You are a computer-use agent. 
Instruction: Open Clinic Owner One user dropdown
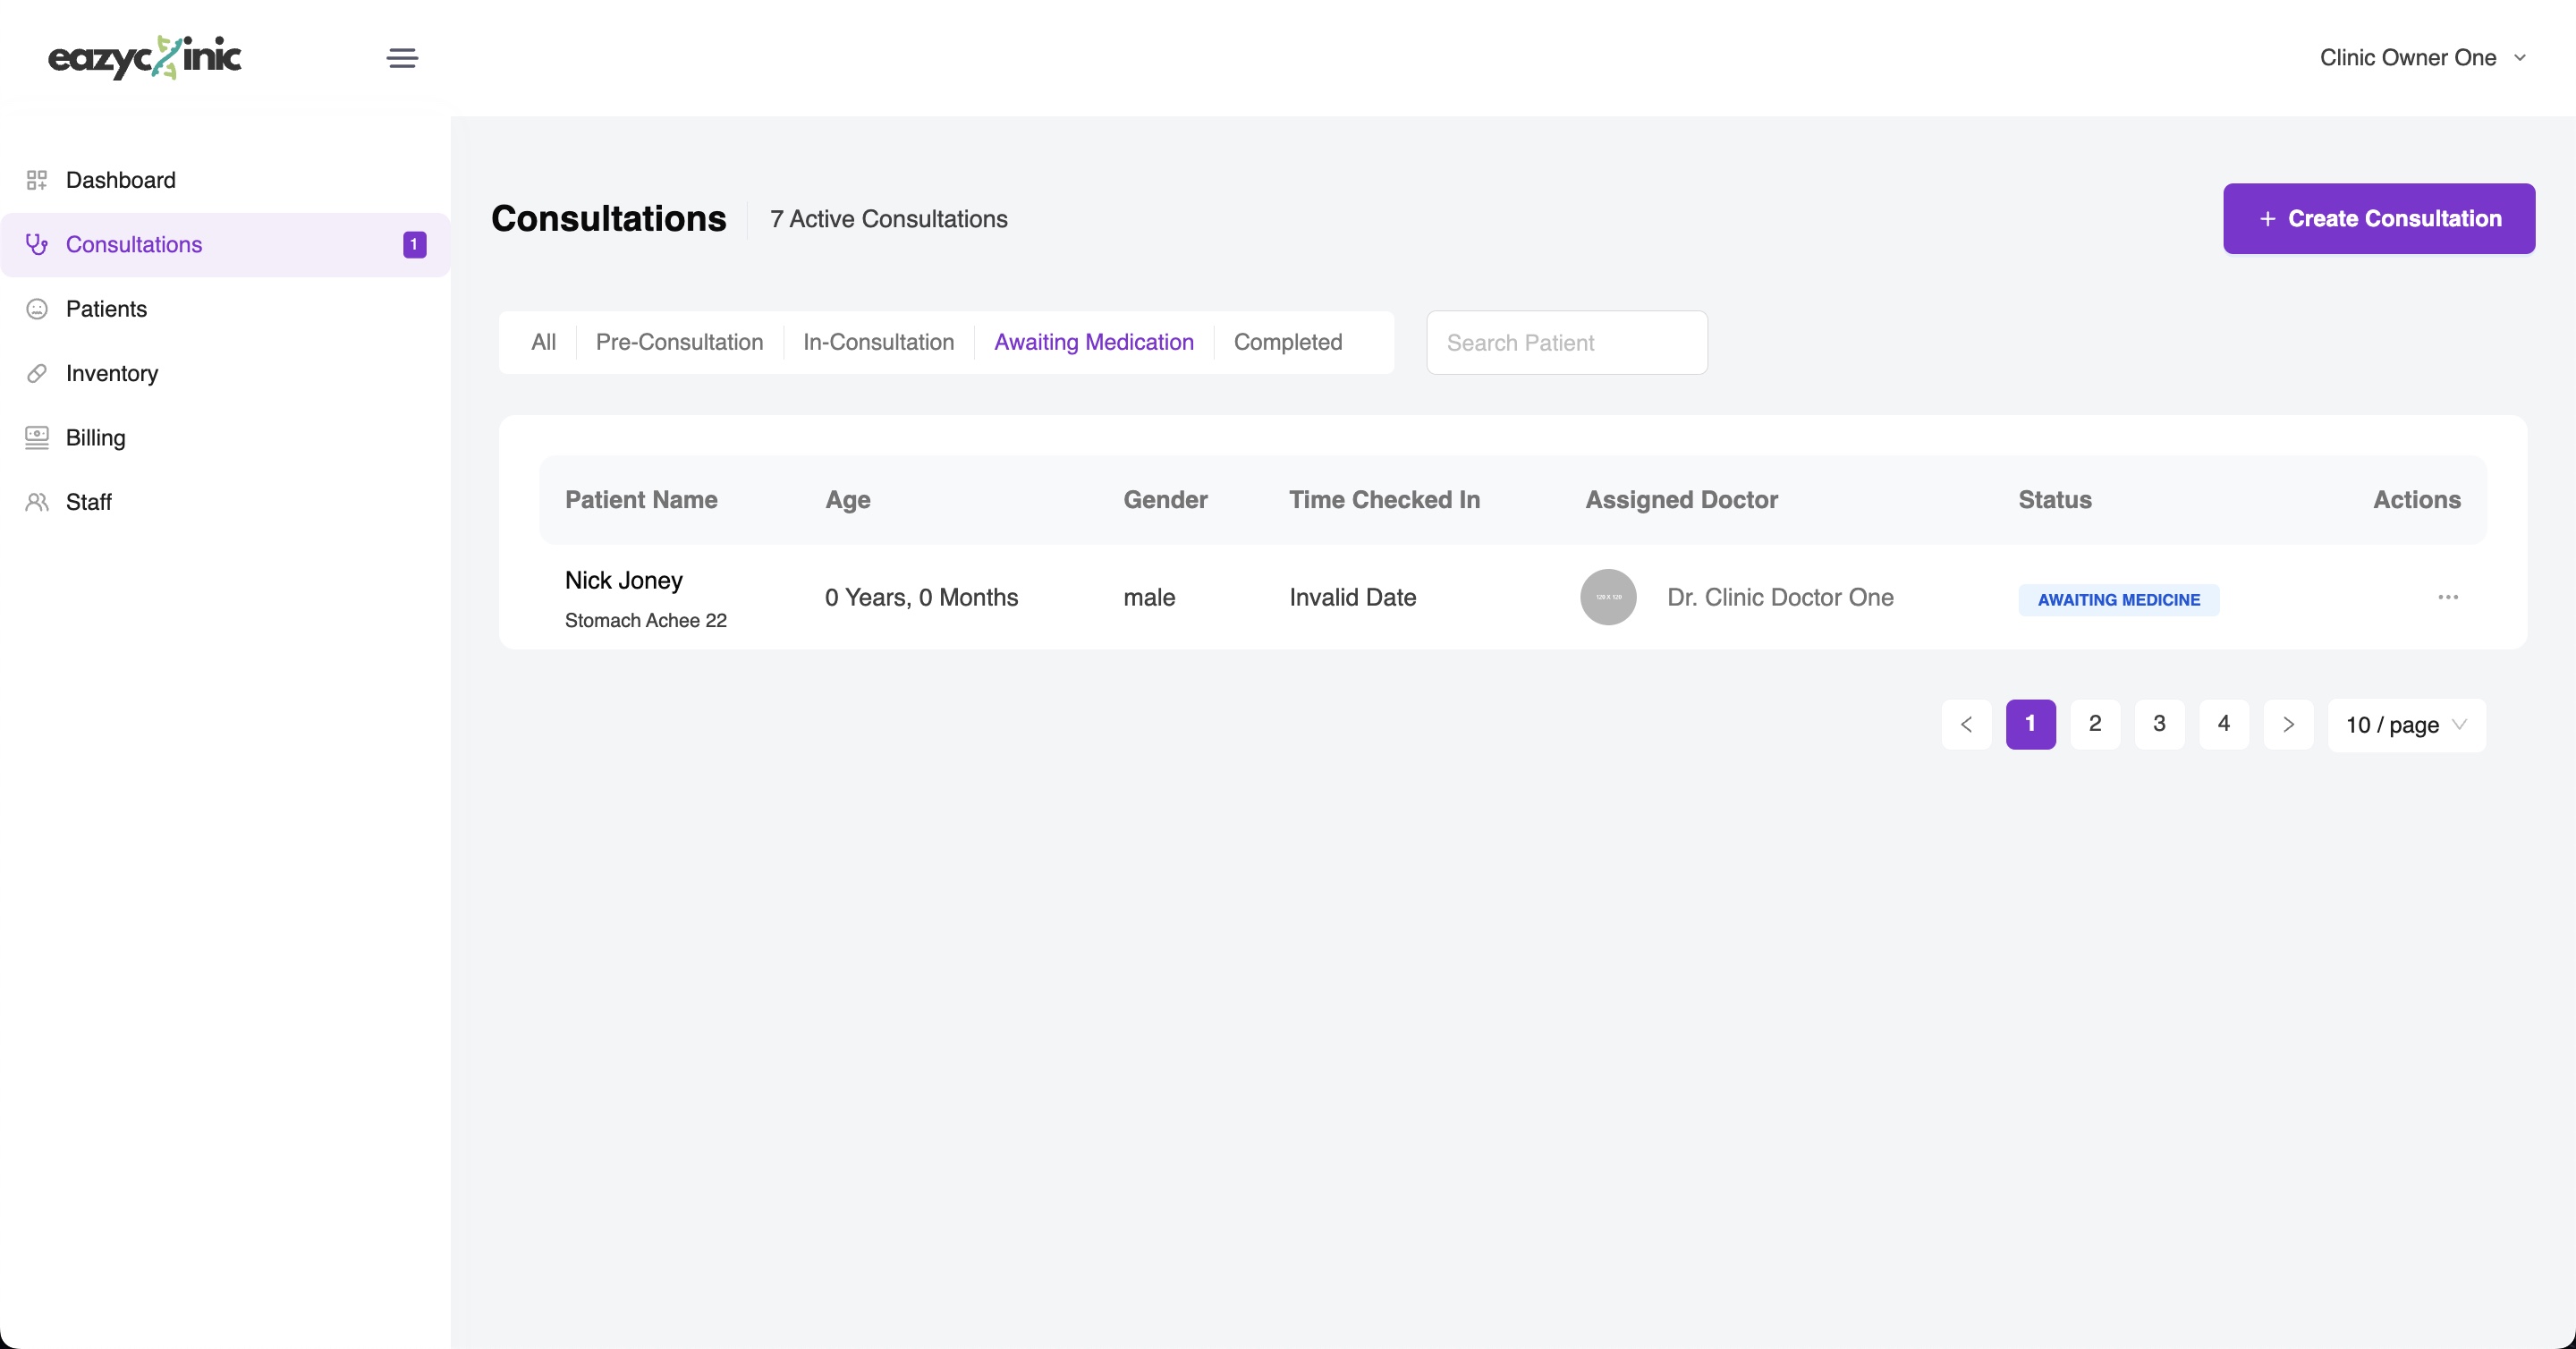[x=2423, y=58]
